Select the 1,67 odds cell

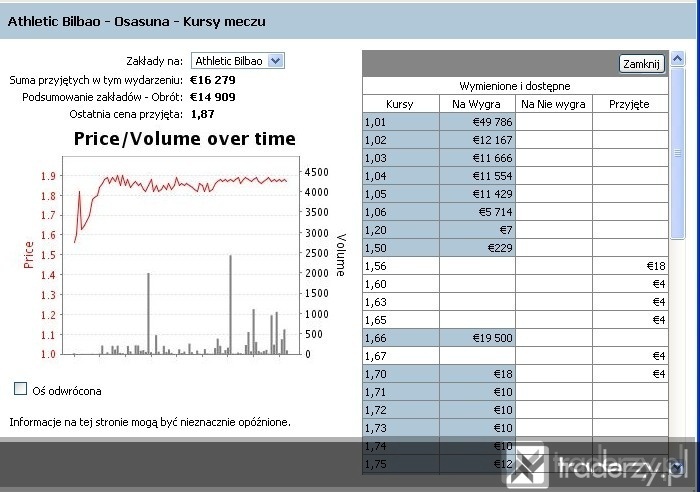coord(401,356)
